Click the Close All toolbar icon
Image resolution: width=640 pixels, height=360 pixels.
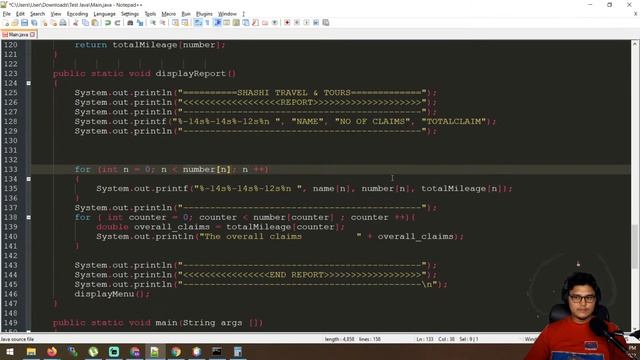(x=54, y=22)
